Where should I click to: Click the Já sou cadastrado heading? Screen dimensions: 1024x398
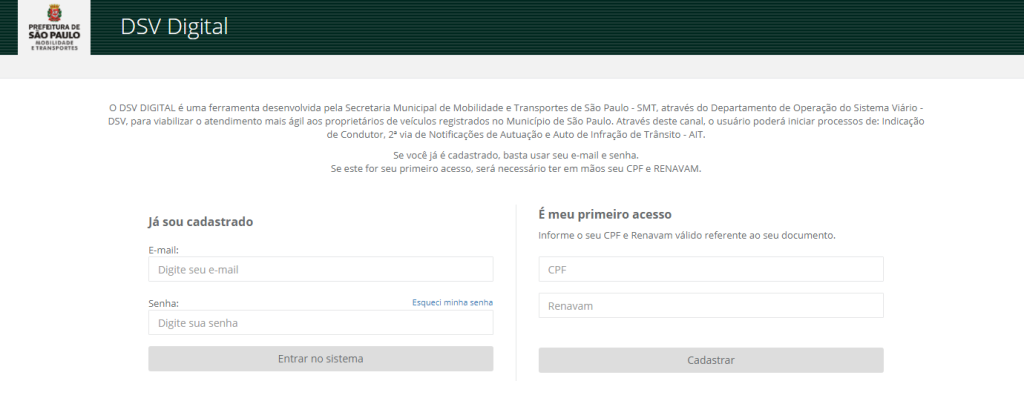coord(200,222)
